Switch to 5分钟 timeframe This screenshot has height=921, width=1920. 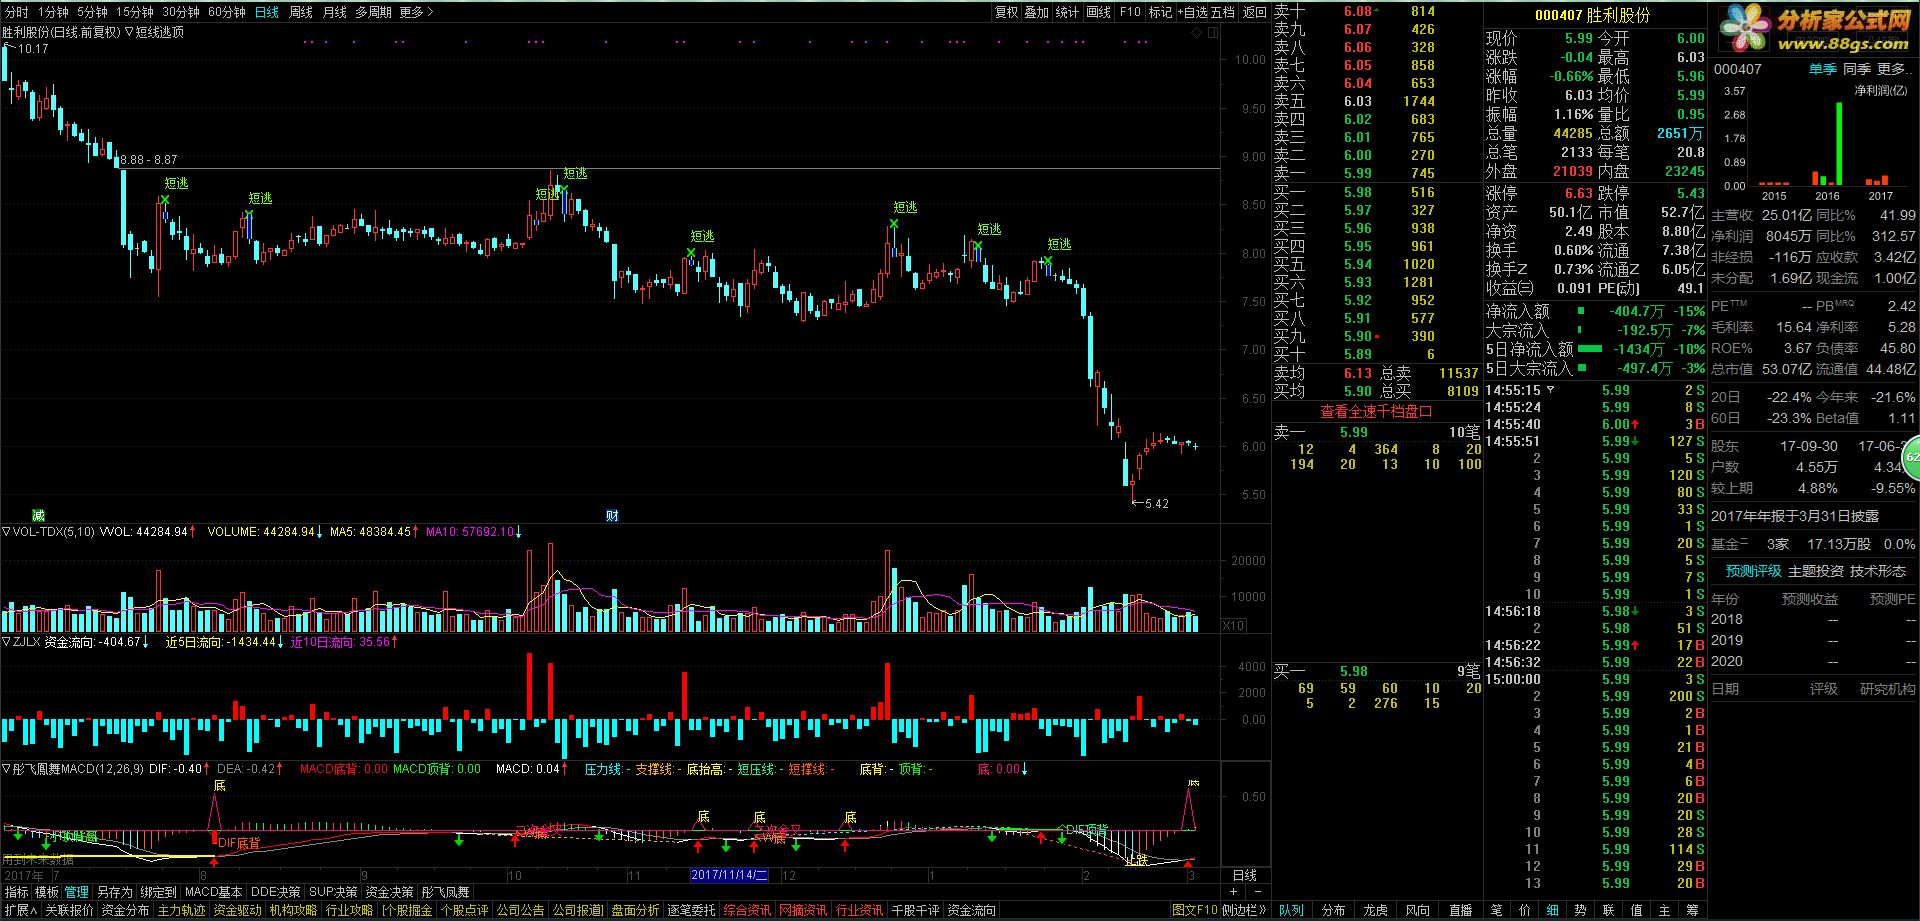tap(92, 12)
